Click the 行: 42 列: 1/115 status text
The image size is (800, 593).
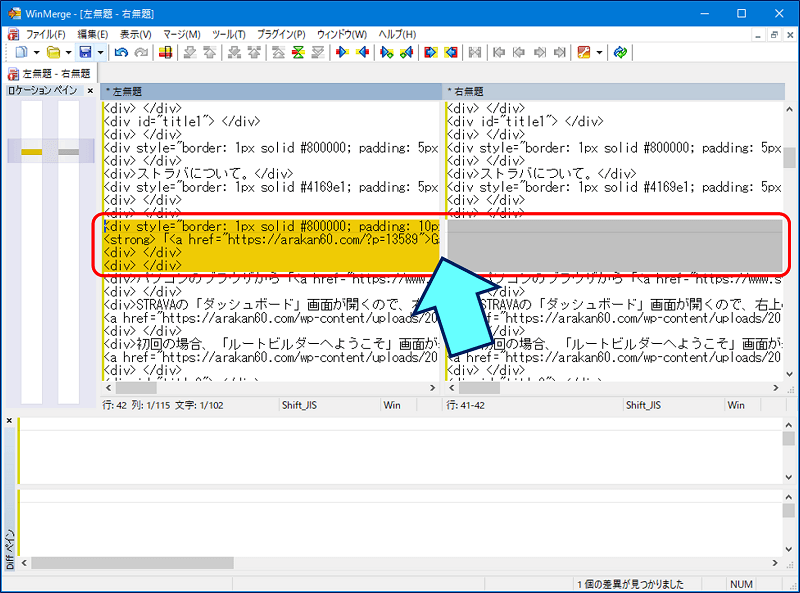(x=163, y=405)
